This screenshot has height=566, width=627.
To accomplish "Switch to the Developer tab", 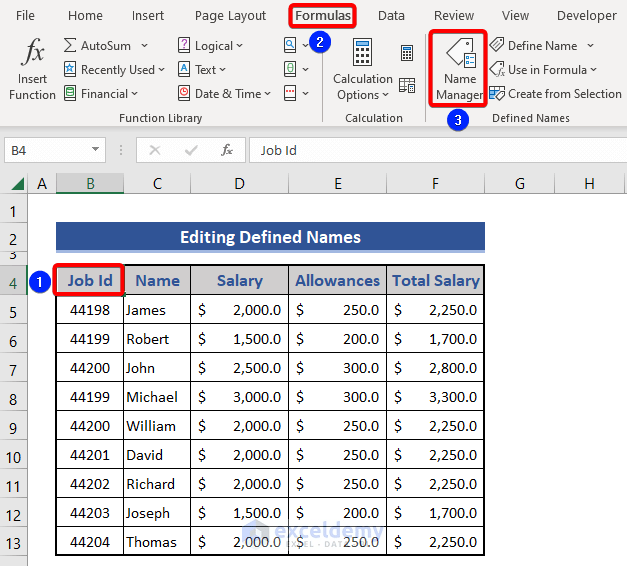I will (587, 16).
